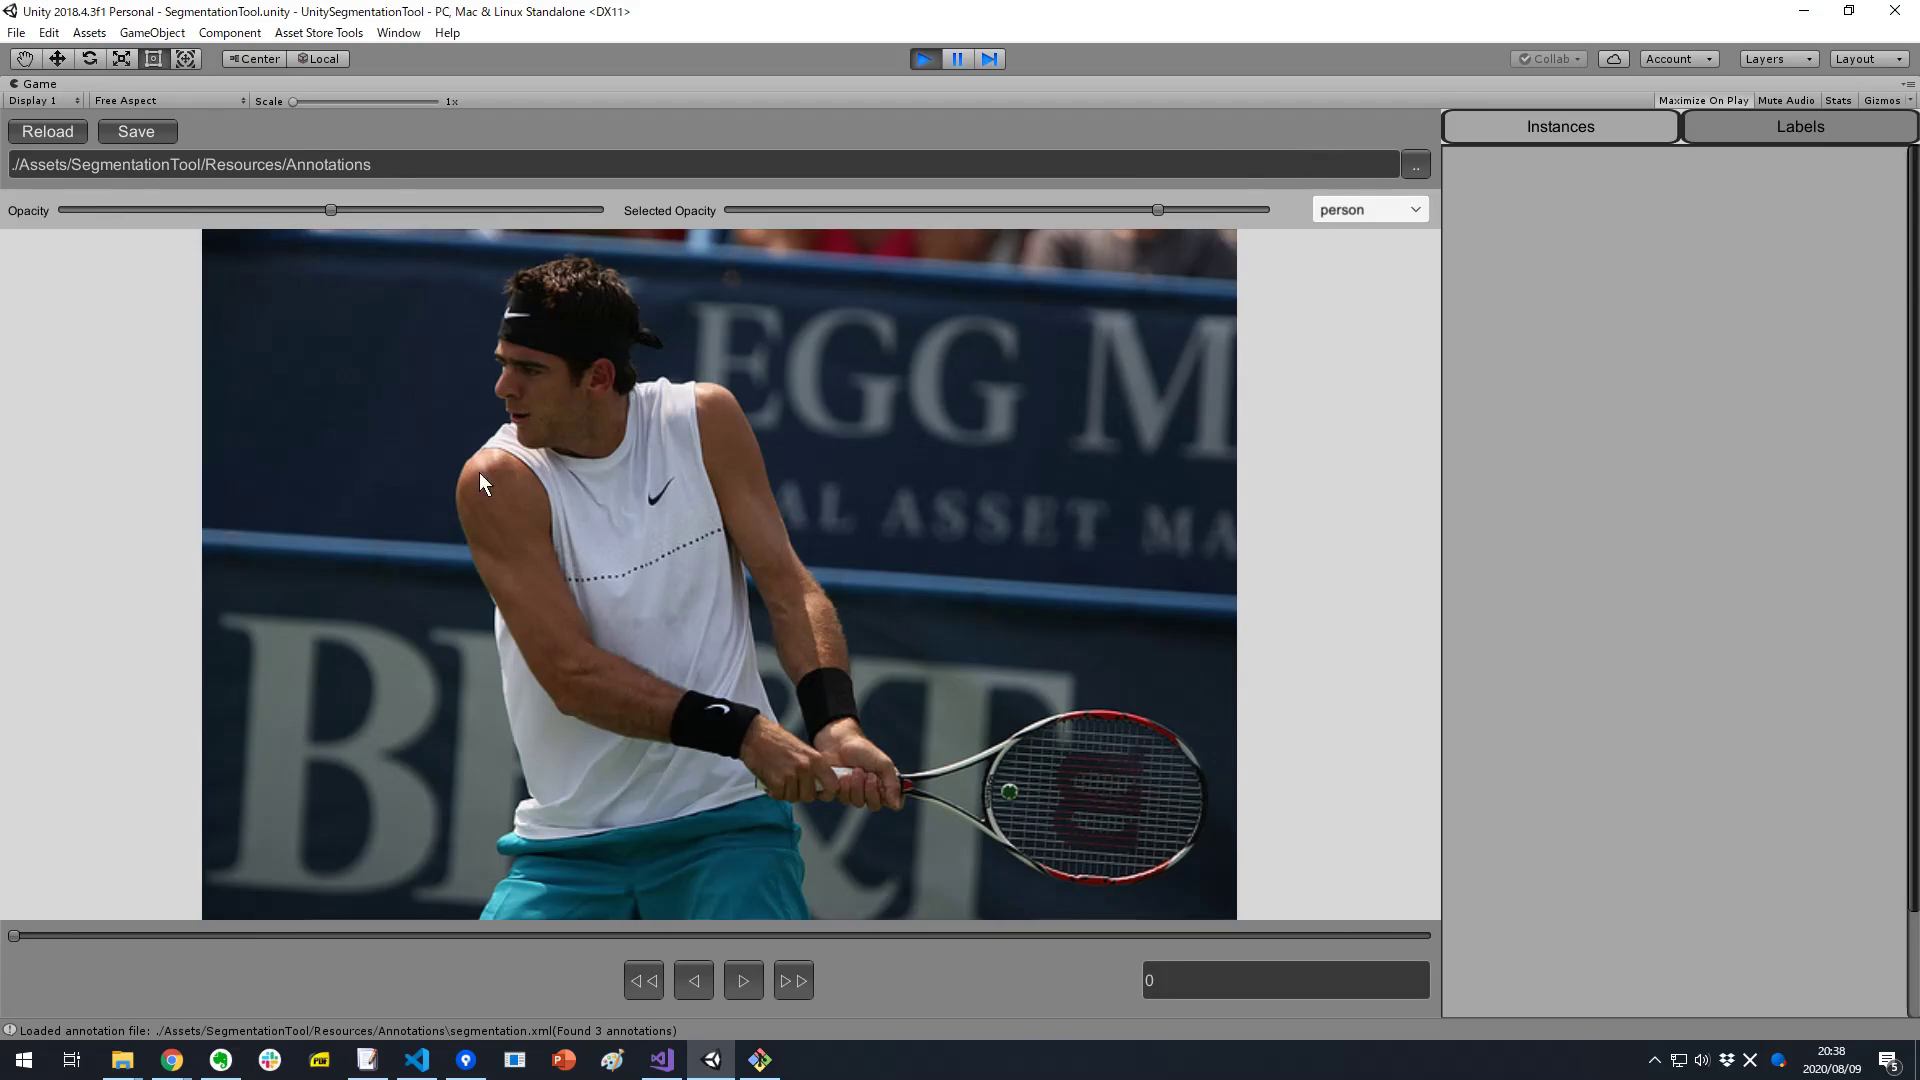Image resolution: width=1920 pixels, height=1080 pixels.
Task: Open the Account dropdown
Action: 1679,59
